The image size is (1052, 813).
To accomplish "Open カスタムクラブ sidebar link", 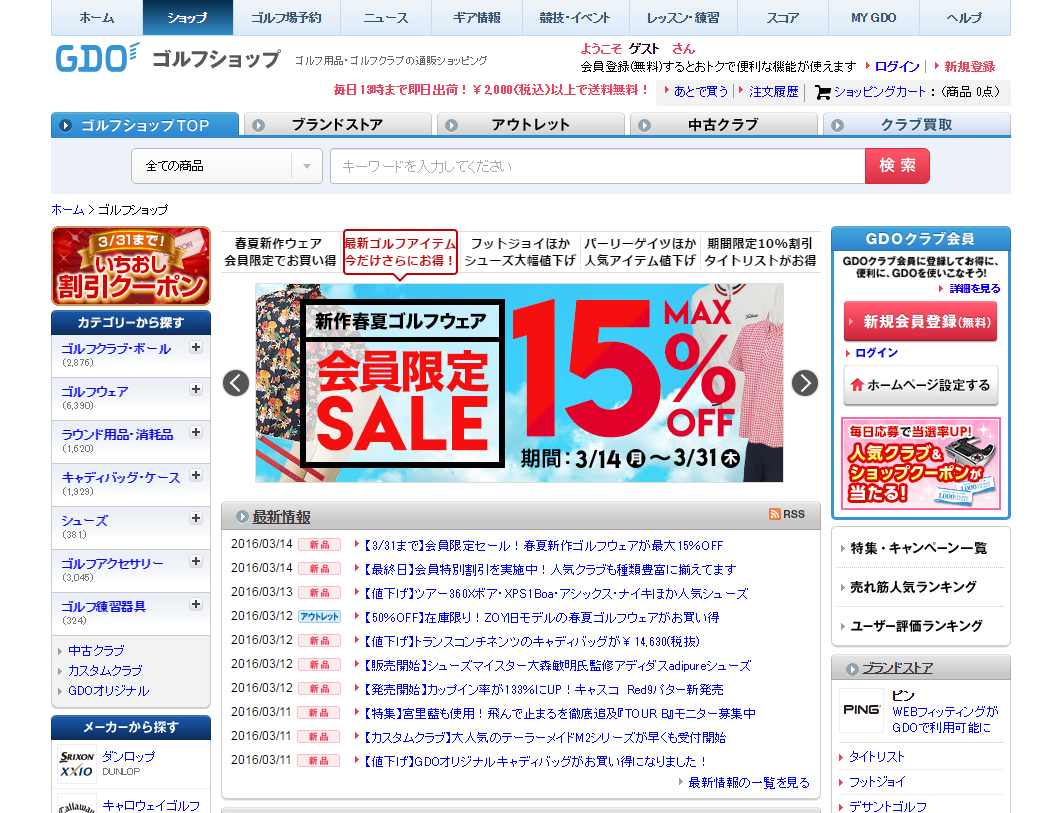I will coord(105,671).
